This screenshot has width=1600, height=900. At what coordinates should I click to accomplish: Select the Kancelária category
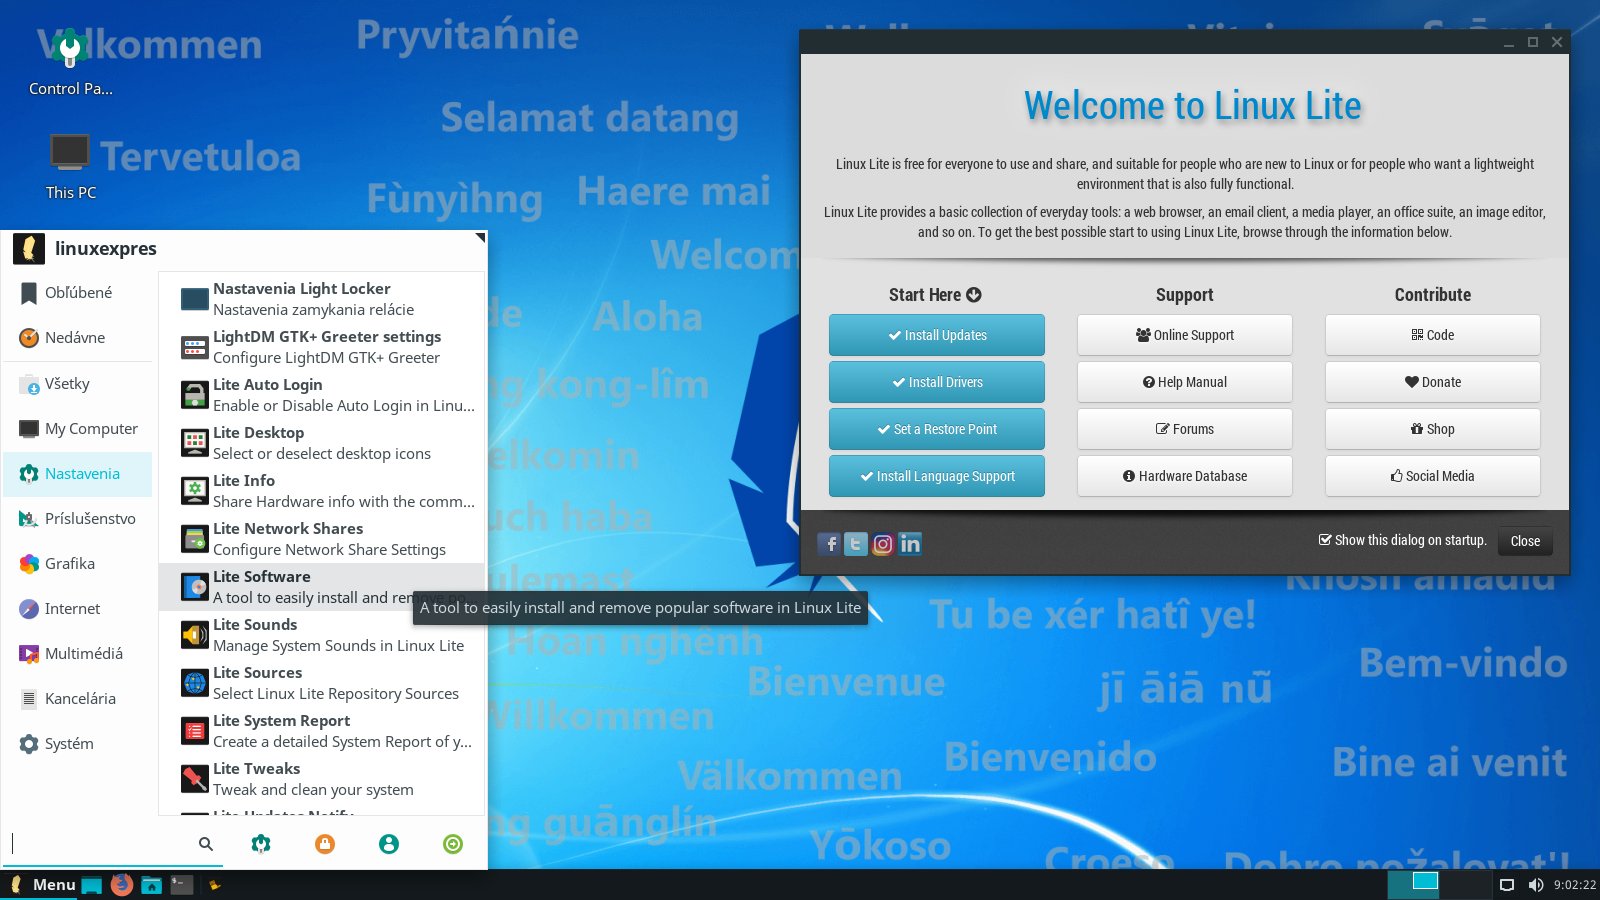pyautogui.click(x=78, y=699)
